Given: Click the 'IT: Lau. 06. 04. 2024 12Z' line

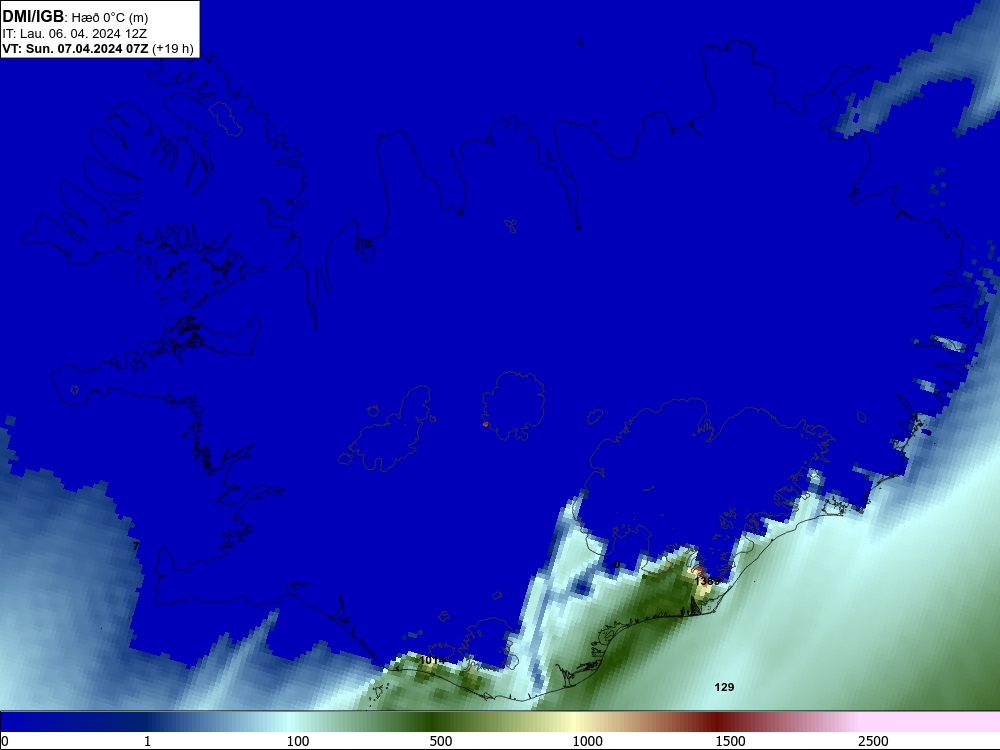Looking at the screenshot, I should point(75,33).
